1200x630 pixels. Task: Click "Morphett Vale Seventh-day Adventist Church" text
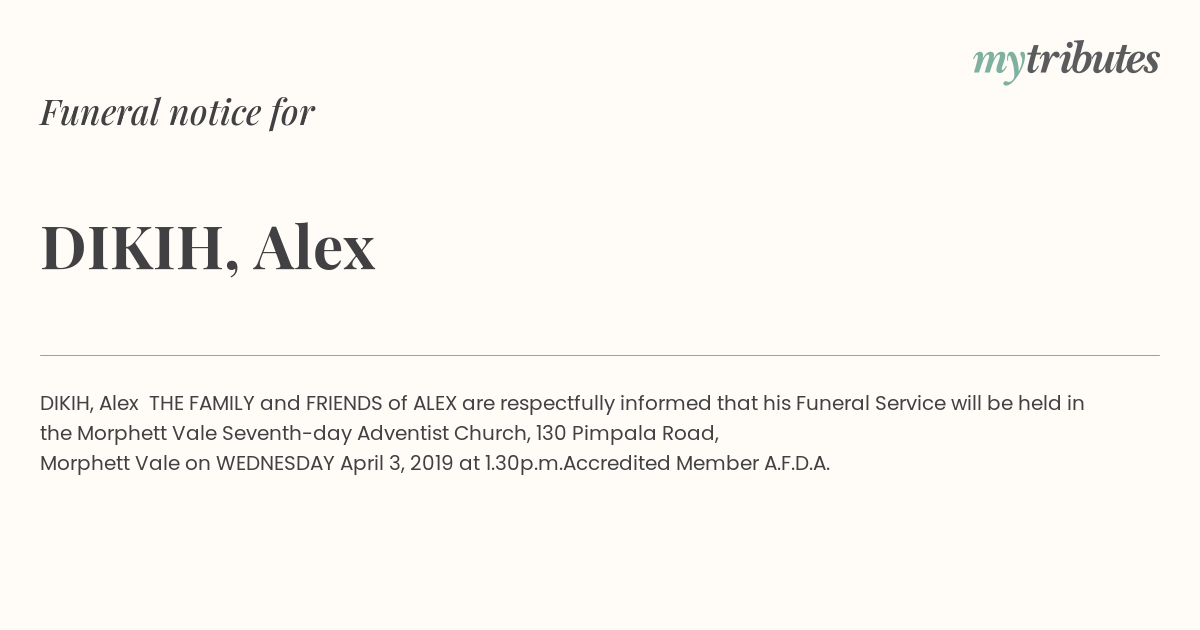pos(302,434)
